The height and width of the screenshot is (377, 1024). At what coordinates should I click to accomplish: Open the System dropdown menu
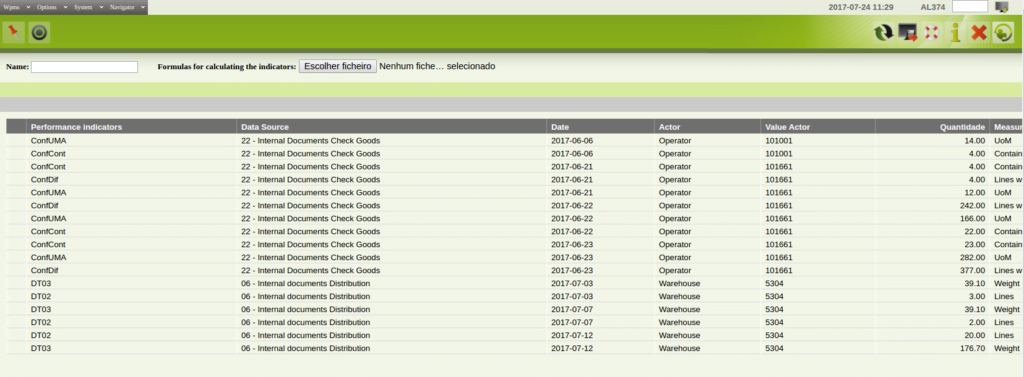click(87, 7)
